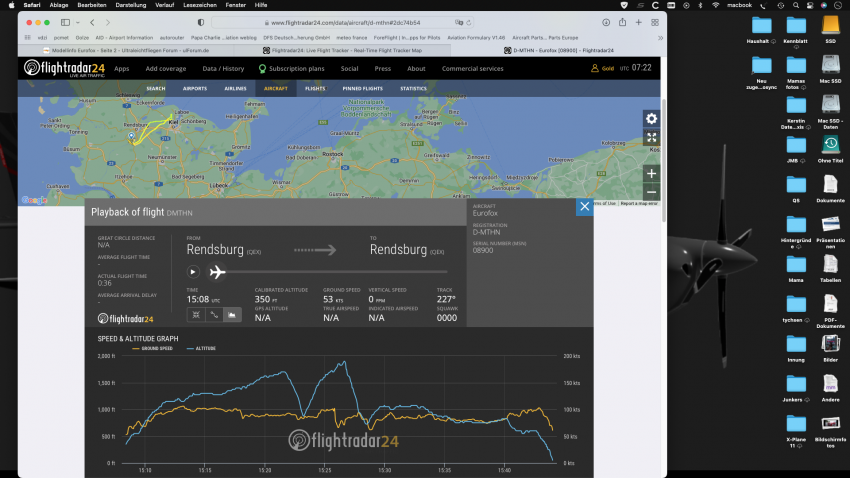Open the autorouter bookmark

(x=172, y=38)
